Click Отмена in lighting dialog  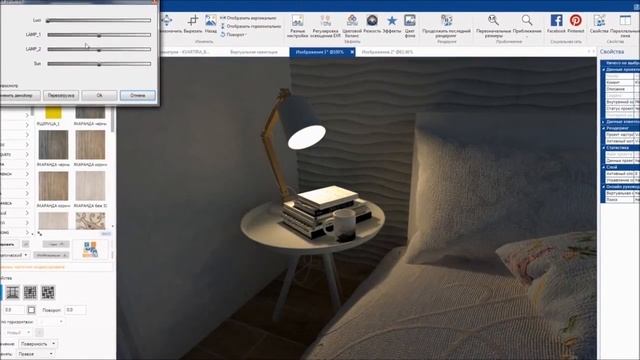pos(138,96)
